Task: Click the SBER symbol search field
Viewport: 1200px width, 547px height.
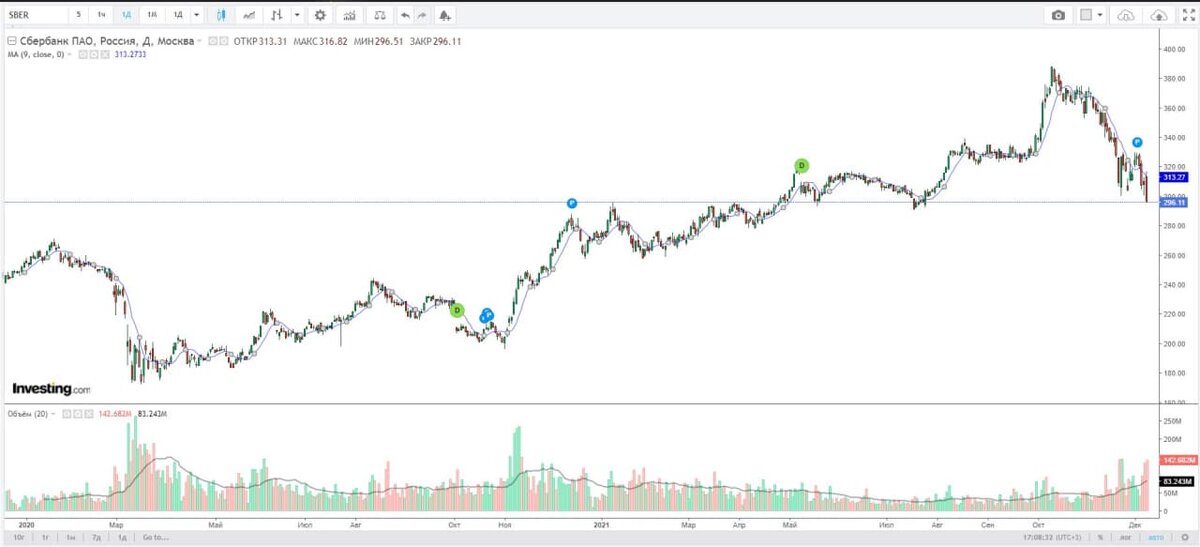Action: tap(35, 15)
